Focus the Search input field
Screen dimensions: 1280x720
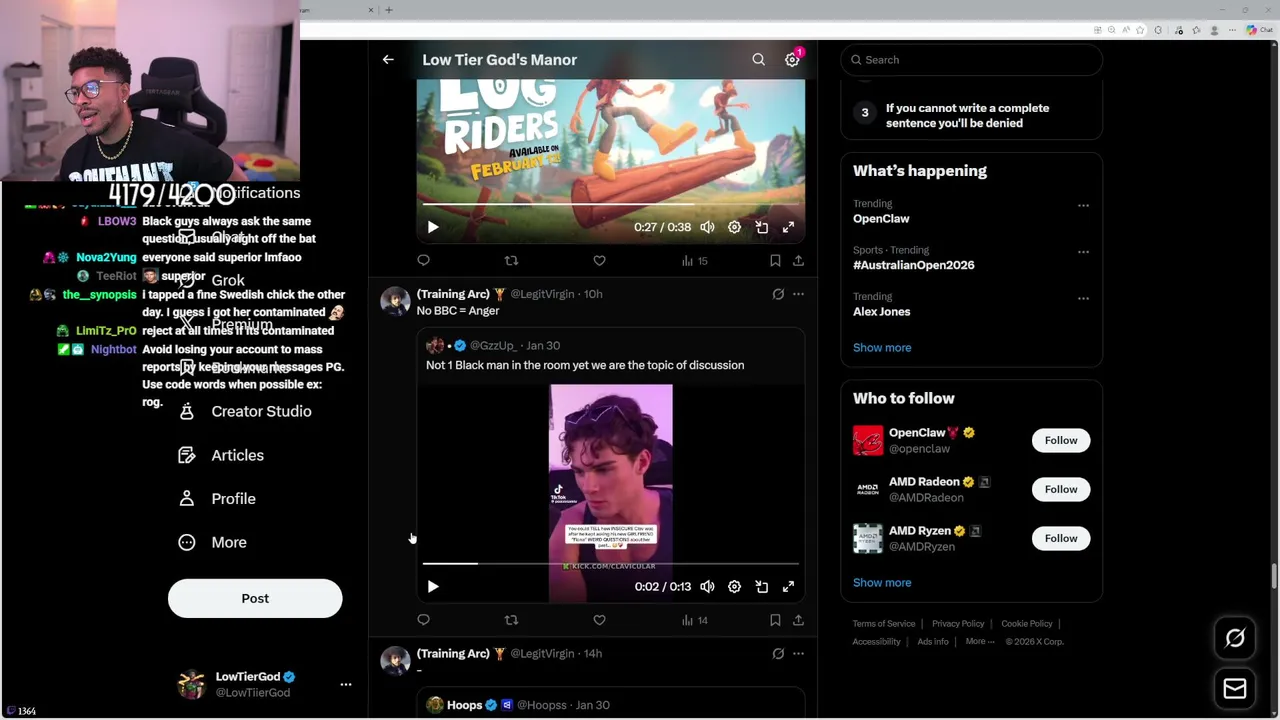coord(971,60)
